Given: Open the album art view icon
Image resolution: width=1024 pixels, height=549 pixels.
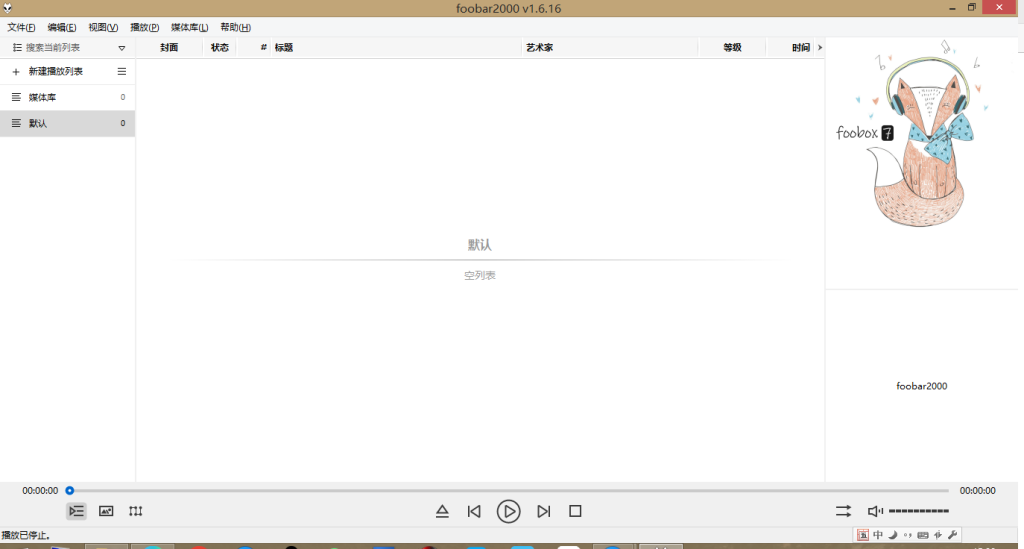Looking at the screenshot, I should (x=106, y=511).
